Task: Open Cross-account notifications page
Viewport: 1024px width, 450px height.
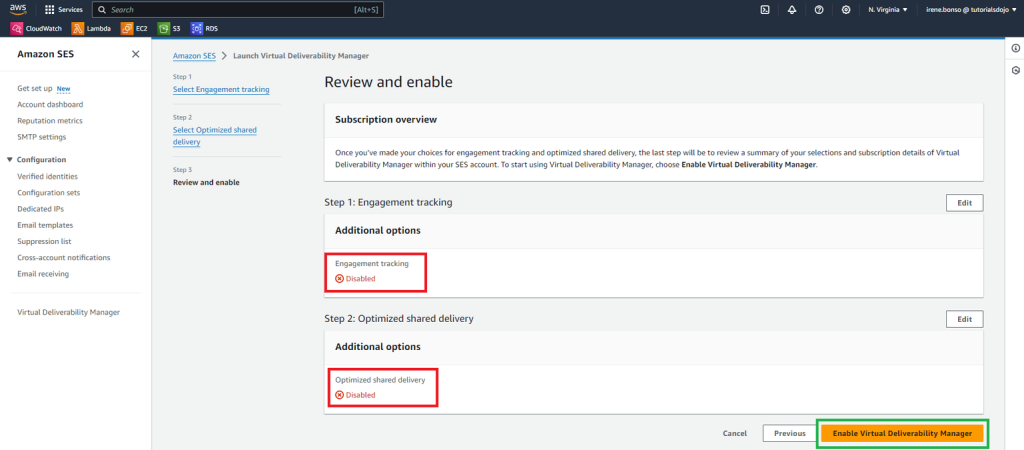Action: pyautogui.click(x=64, y=257)
